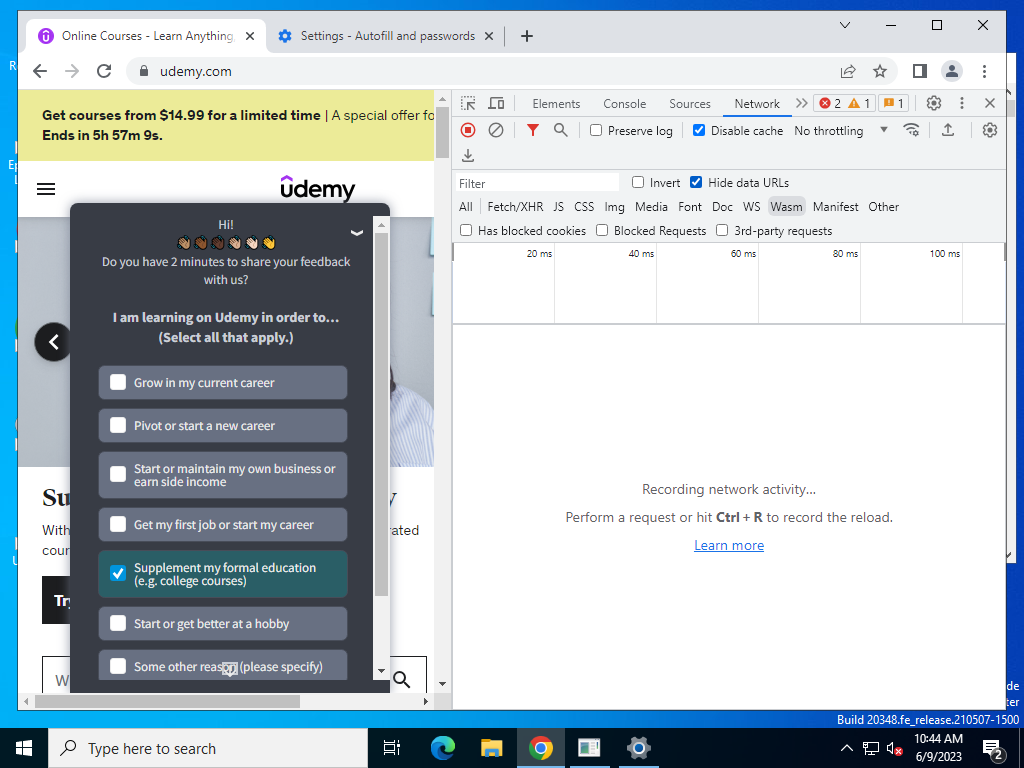Open File Explorer from the taskbar
The height and width of the screenshot is (768, 1024).
[x=491, y=748]
